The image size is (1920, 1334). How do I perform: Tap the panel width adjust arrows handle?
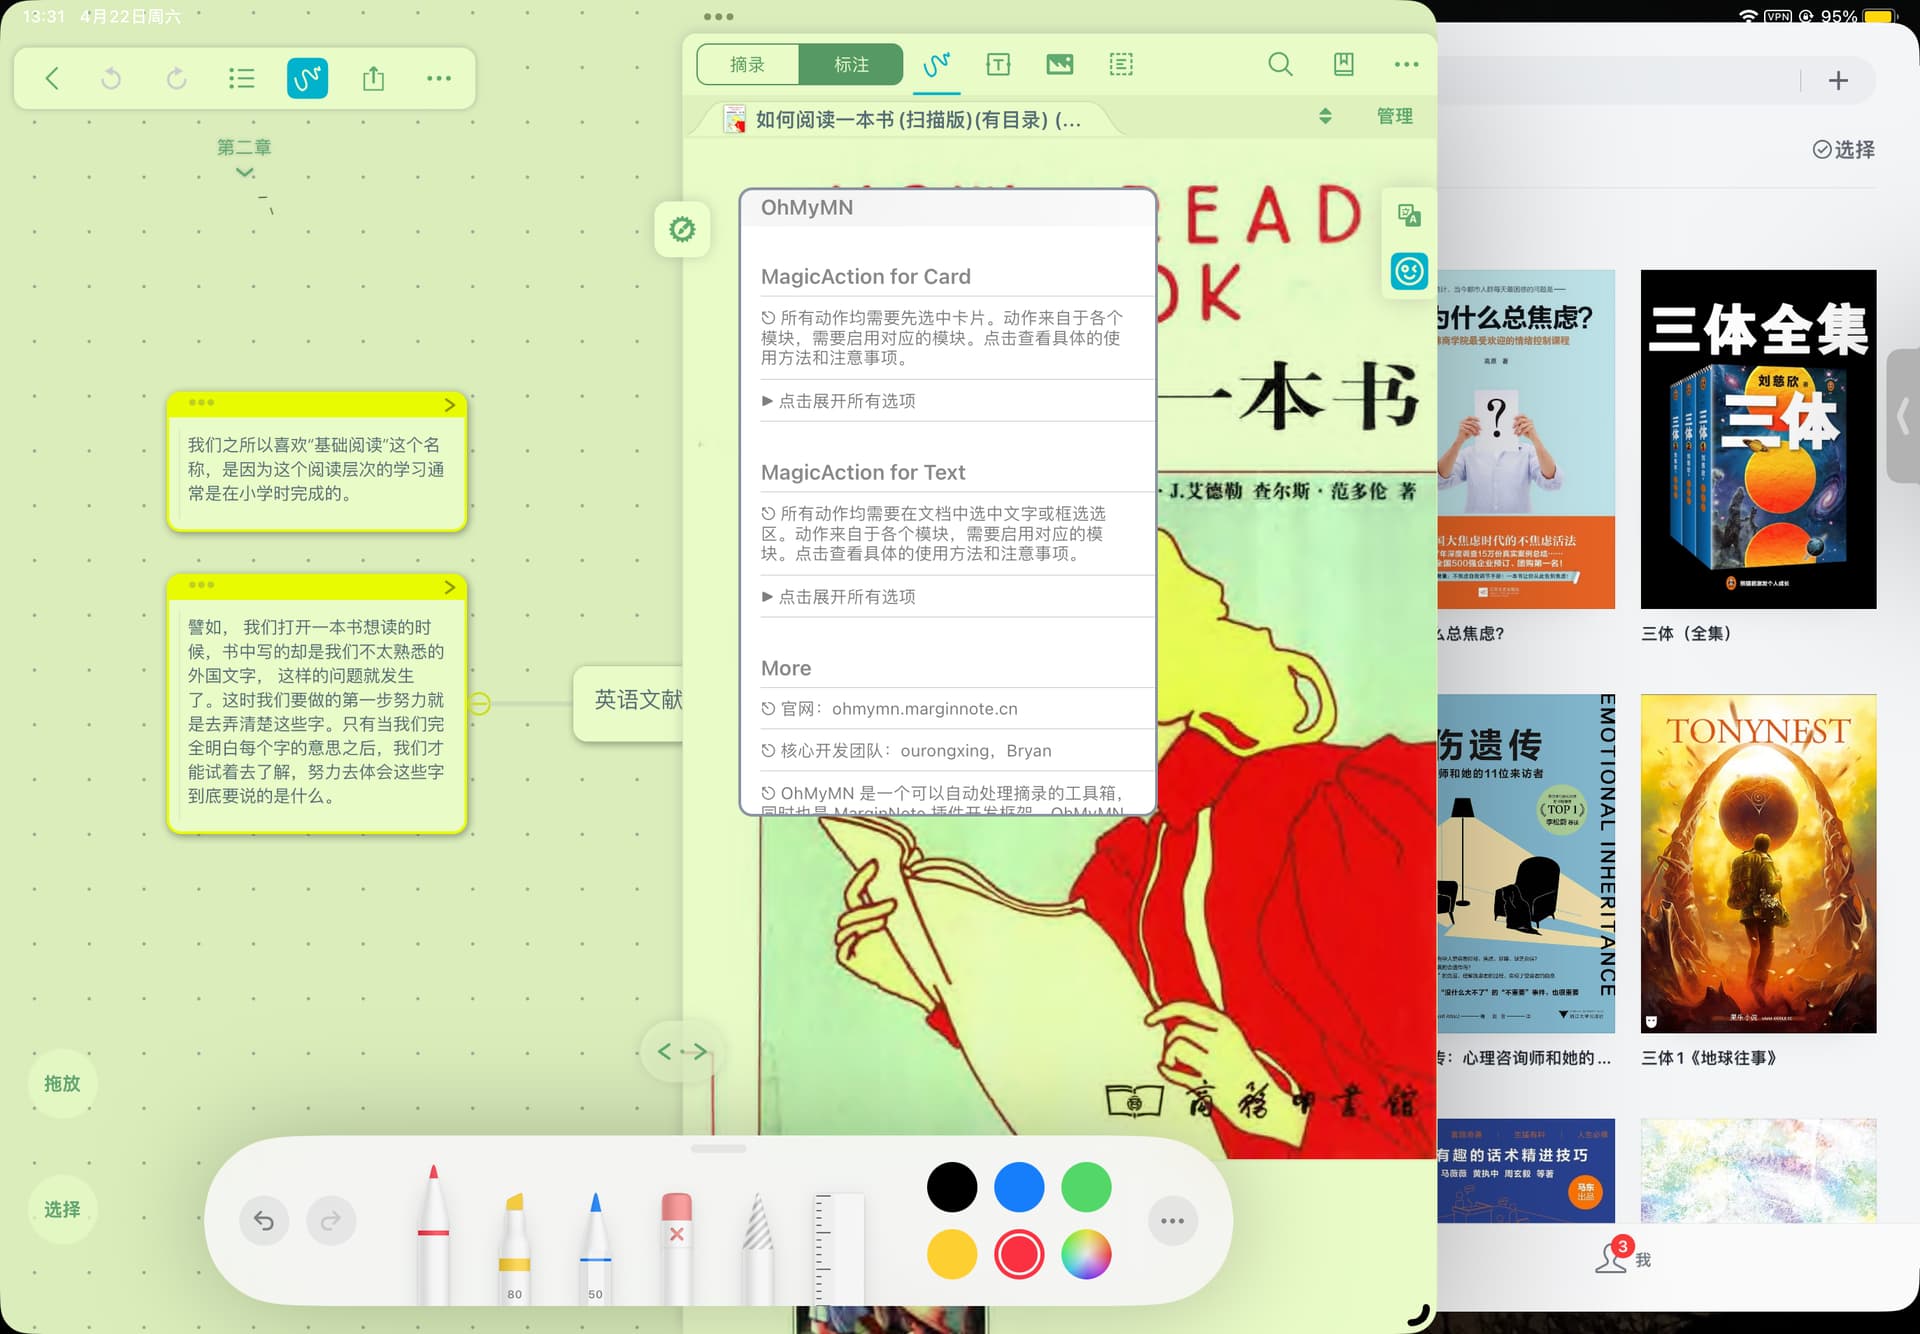click(x=682, y=1051)
